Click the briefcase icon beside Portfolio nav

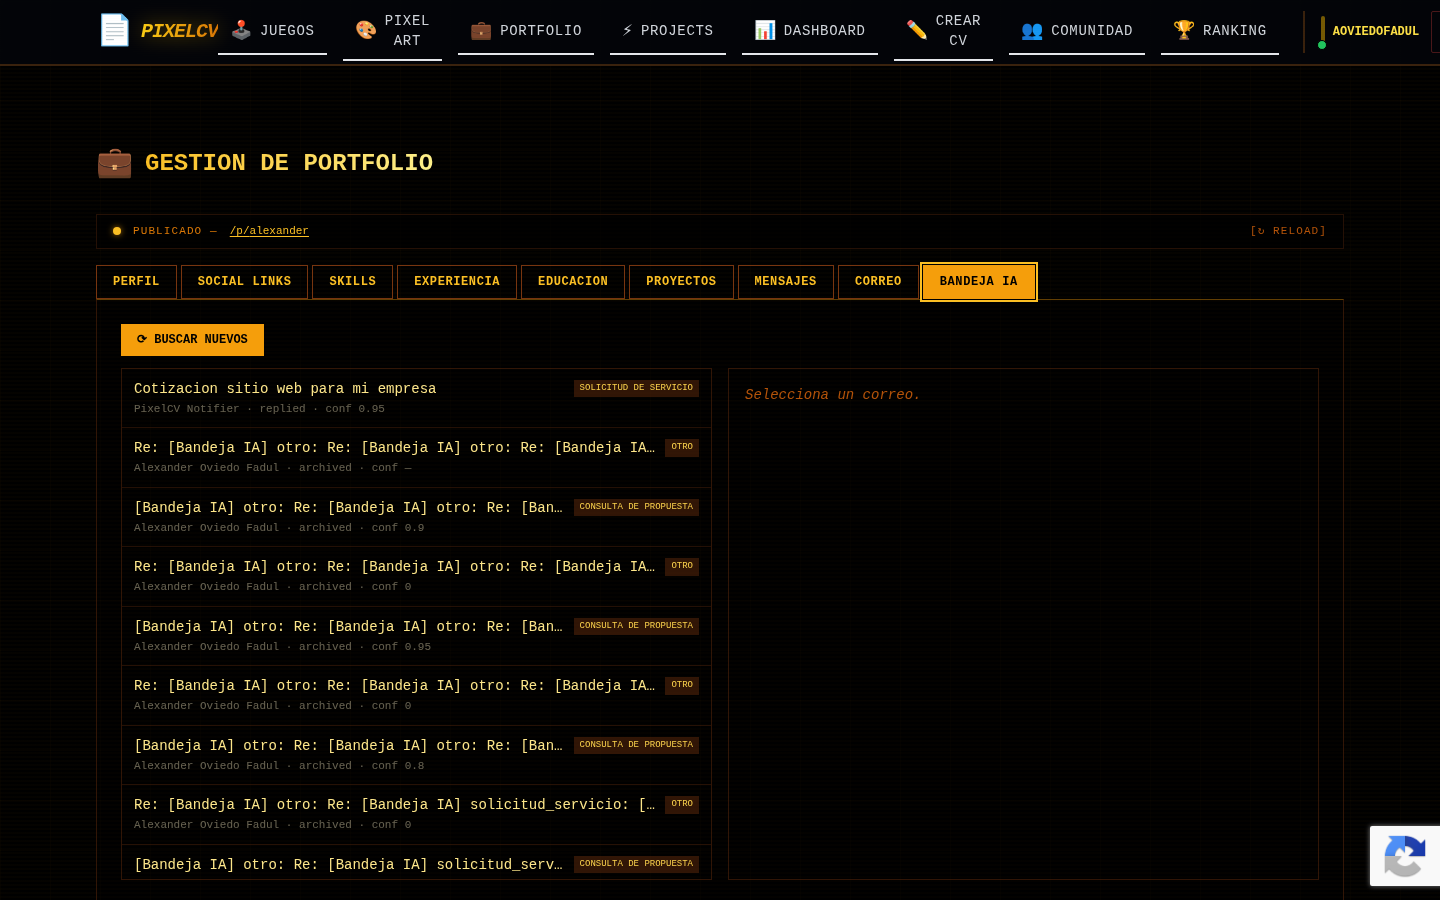pyautogui.click(x=481, y=30)
